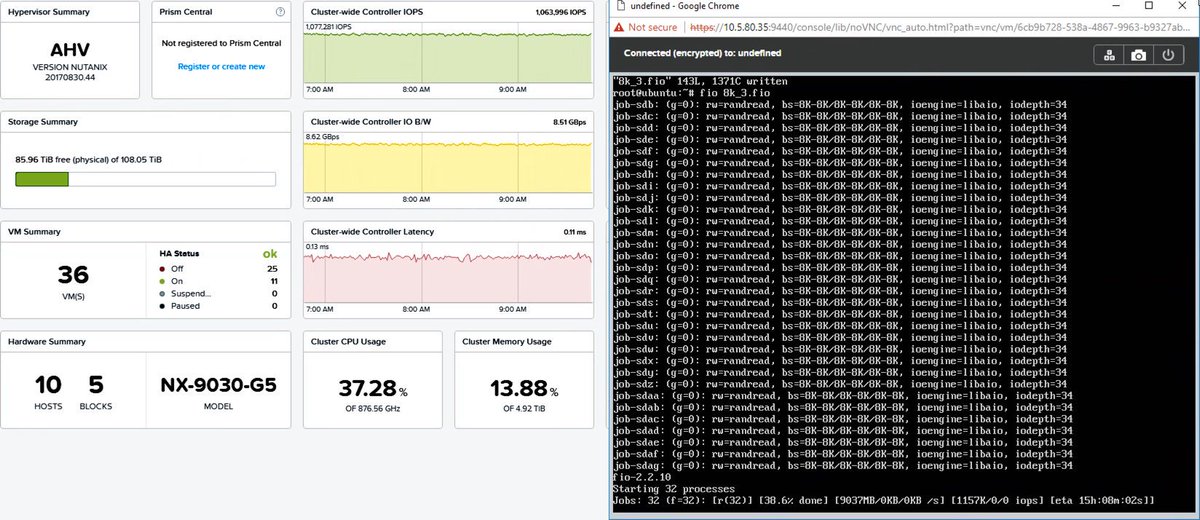Viewport: 1200px width, 520px height.
Task: Click the job-sdz line in the VNC console
Action: [839, 384]
